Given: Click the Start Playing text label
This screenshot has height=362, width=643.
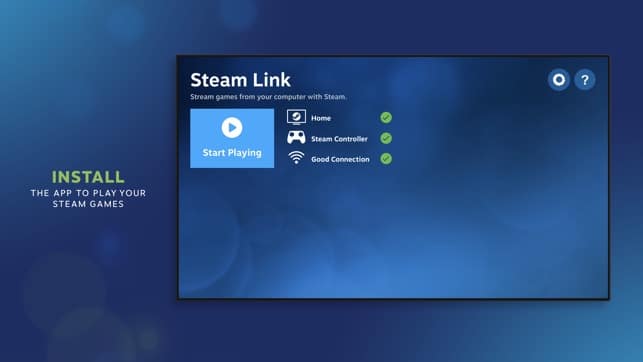Looking at the screenshot, I should (x=232, y=153).
